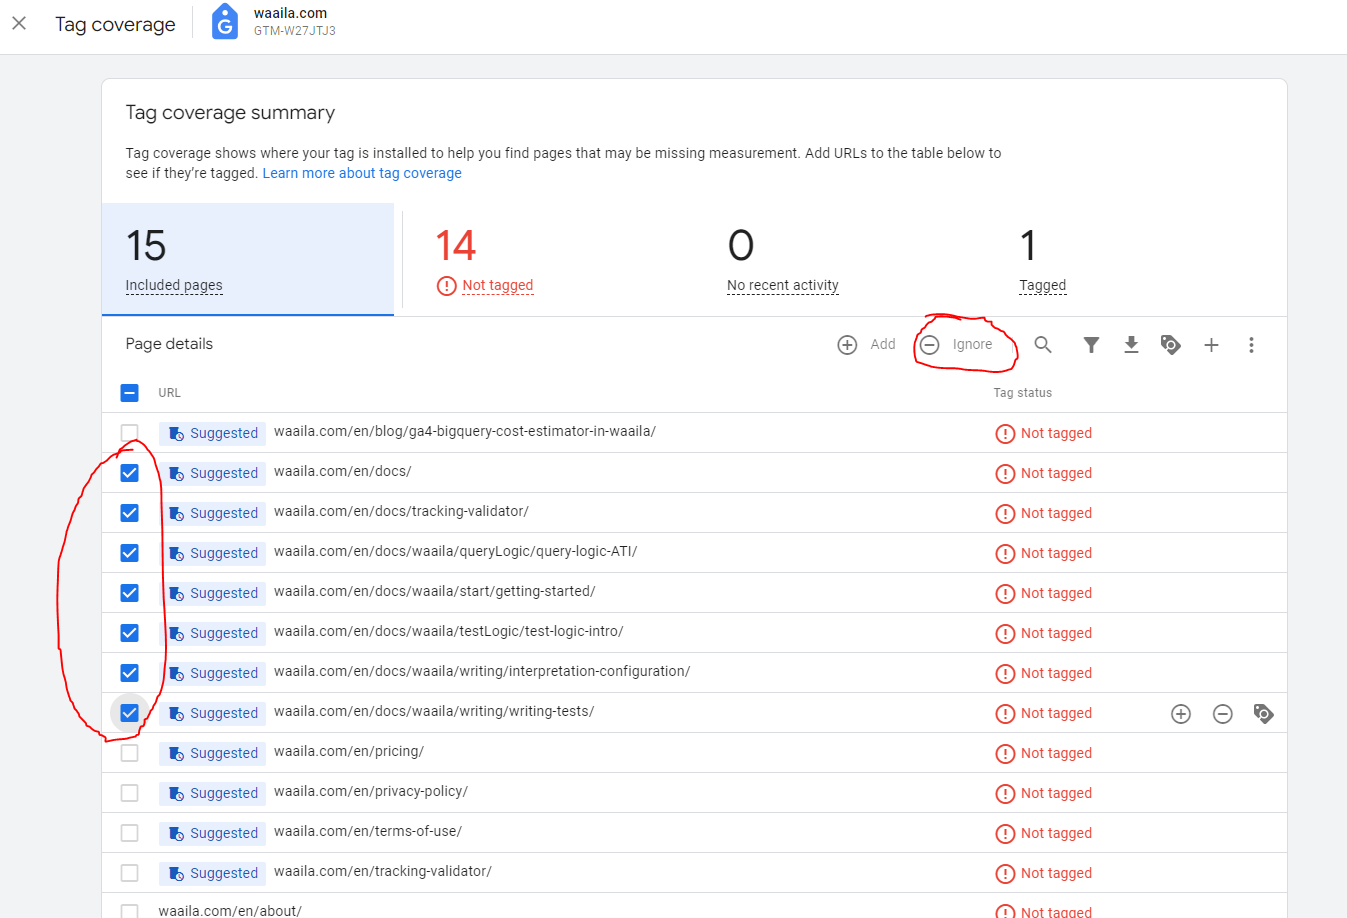
Task: Uncheck the test-logic-intro row checkbox
Action: pos(129,633)
